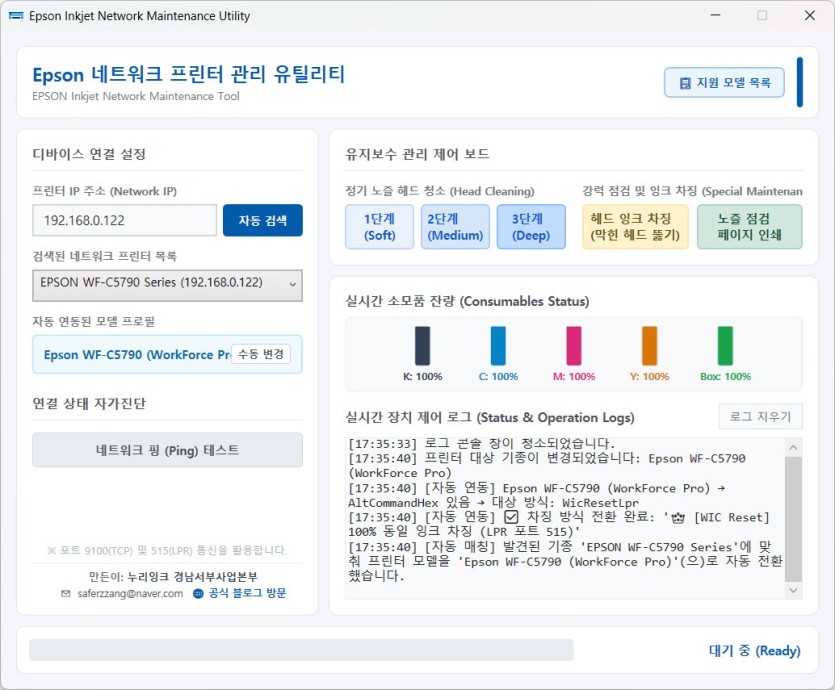
Task: Expand the detected network printer dropdown
Action: point(167,285)
